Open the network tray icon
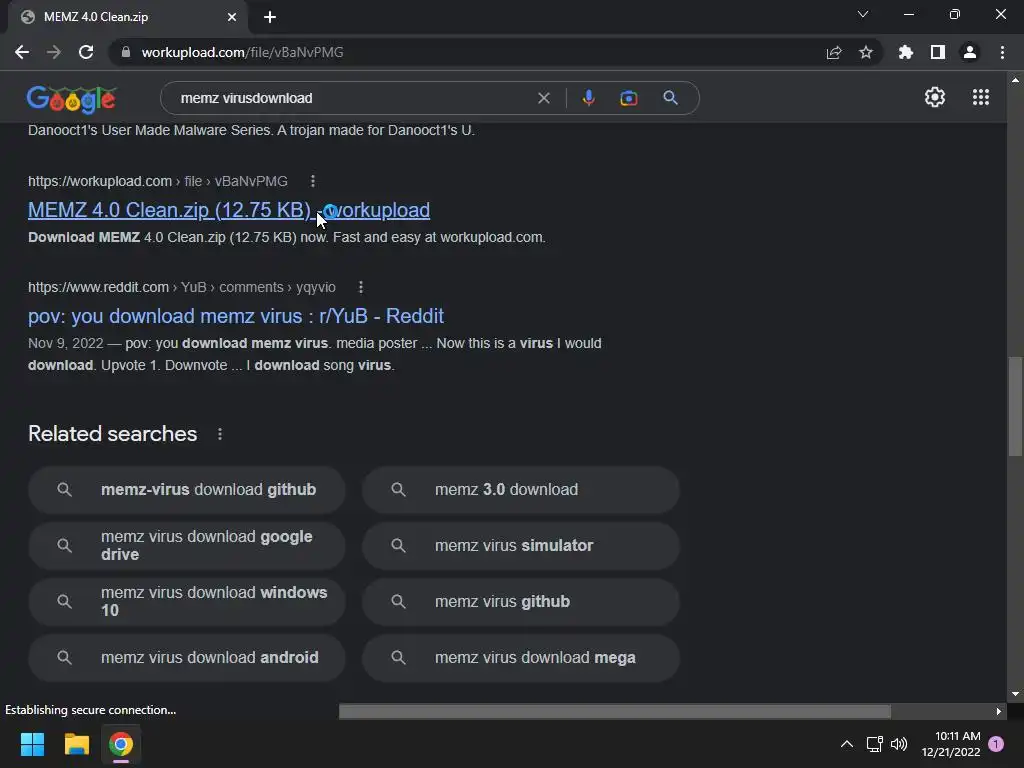The width and height of the screenshot is (1024, 768). coord(874,744)
